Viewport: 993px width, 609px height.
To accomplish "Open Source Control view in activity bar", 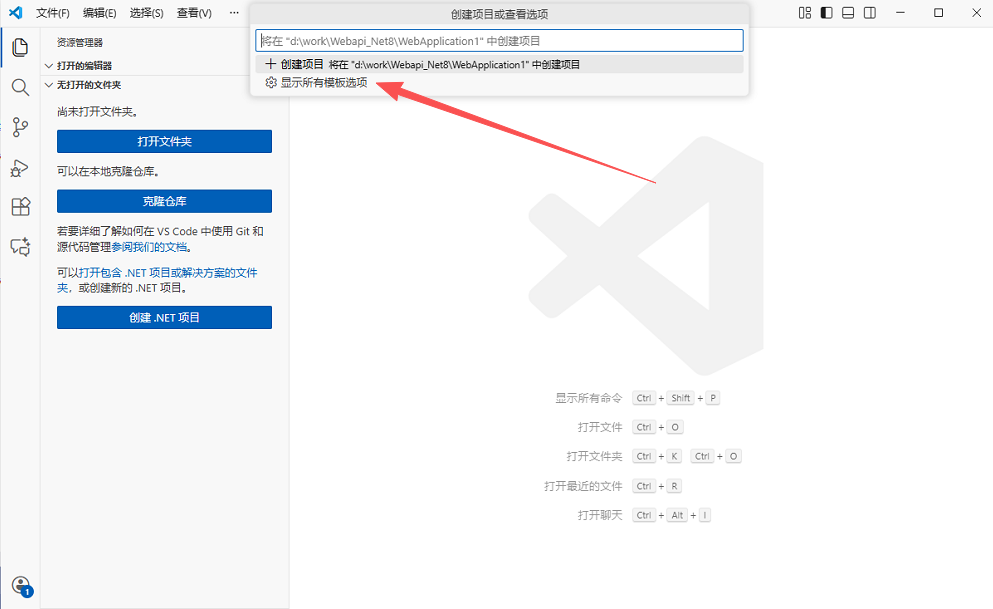I will (x=20, y=127).
